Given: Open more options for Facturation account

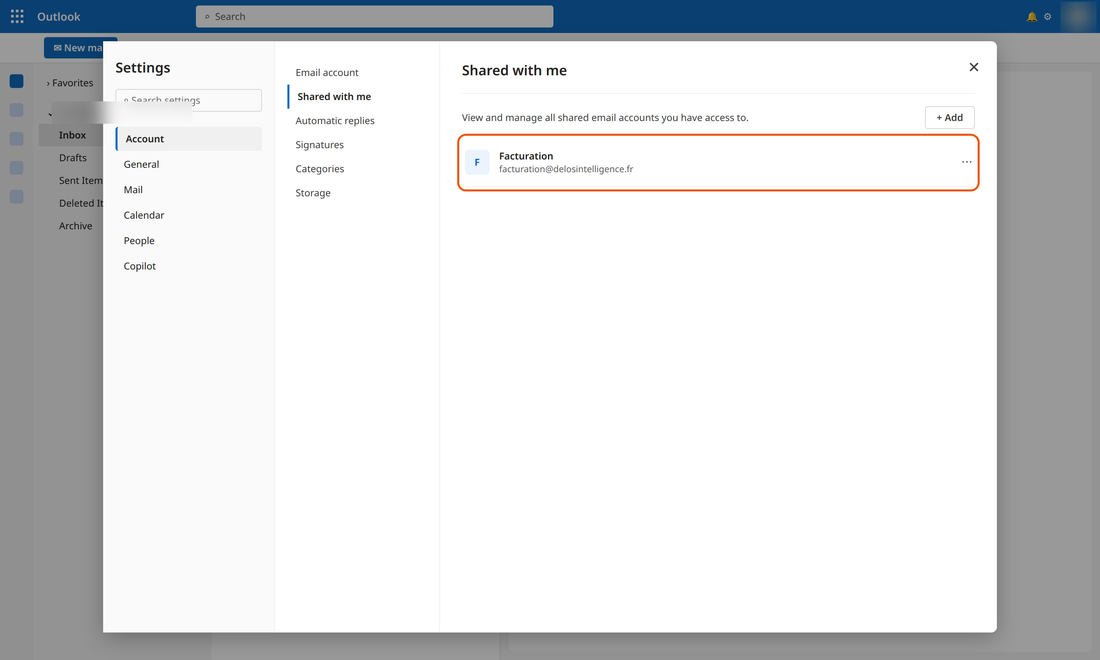Looking at the screenshot, I should [x=967, y=162].
